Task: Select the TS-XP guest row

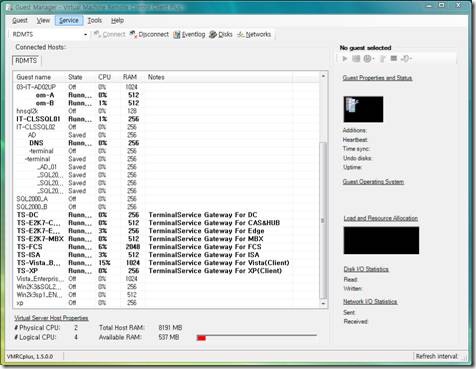Action: [x=166, y=271]
